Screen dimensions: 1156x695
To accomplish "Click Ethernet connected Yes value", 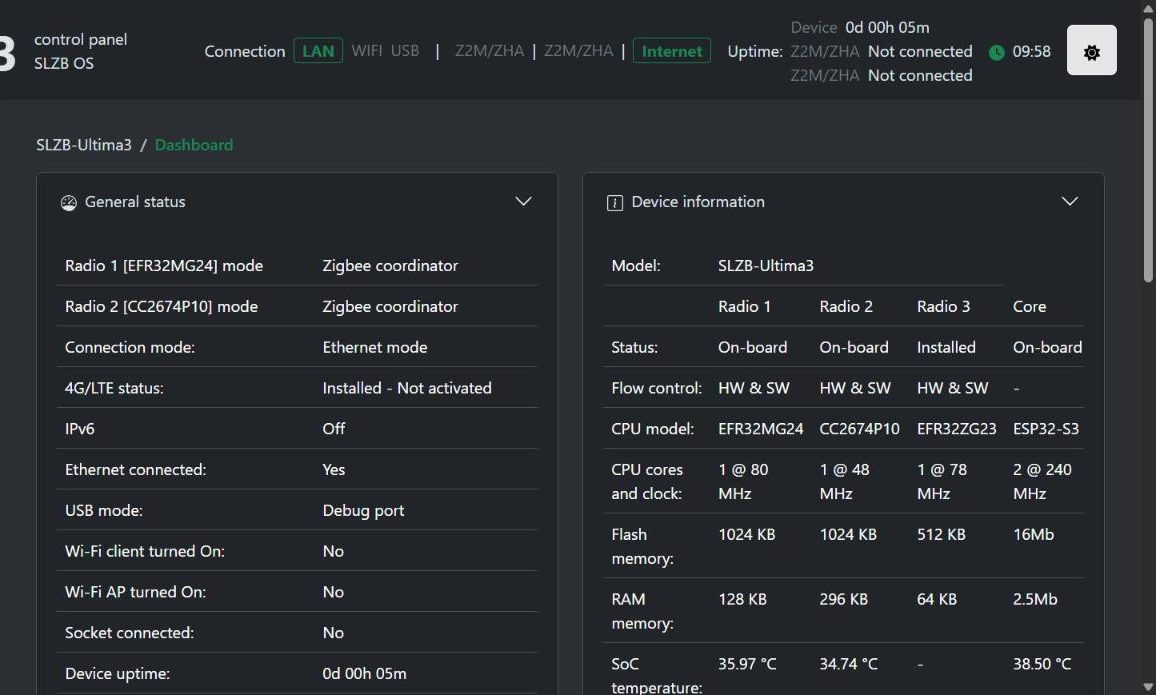I will [333, 469].
